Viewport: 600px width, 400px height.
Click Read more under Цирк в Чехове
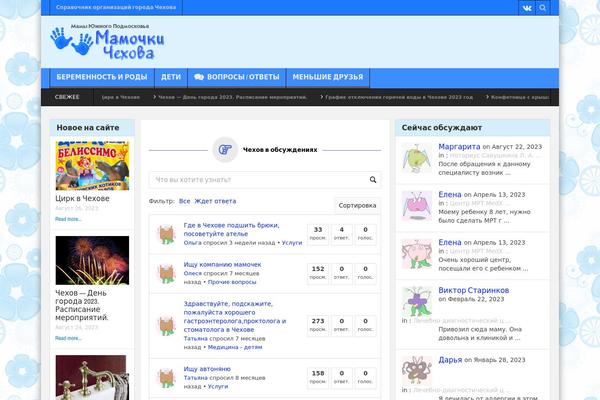point(68,219)
